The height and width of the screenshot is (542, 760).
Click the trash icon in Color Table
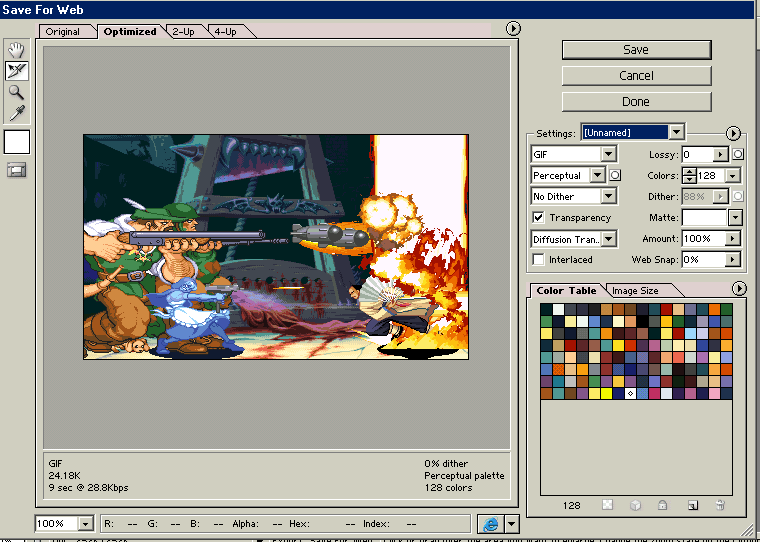point(720,506)
